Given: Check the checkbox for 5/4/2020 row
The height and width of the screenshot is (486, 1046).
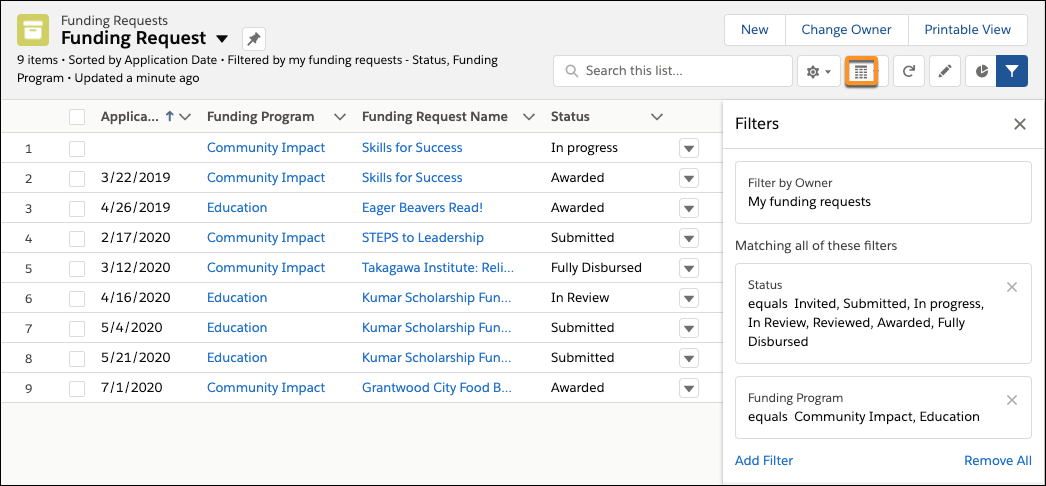Looking at the screenshot, I should (77, 329).
